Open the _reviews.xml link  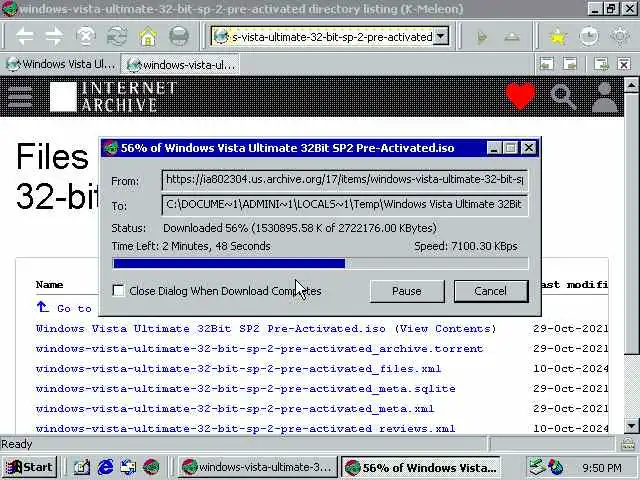(x=245, y=429)
